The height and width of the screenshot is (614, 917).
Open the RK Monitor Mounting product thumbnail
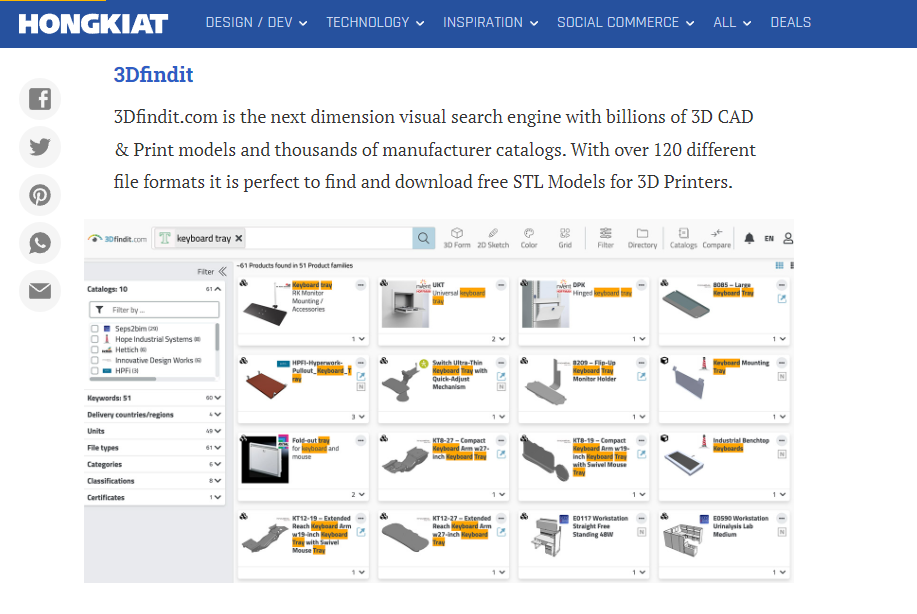pyautogui.click(x=265, y=305)
